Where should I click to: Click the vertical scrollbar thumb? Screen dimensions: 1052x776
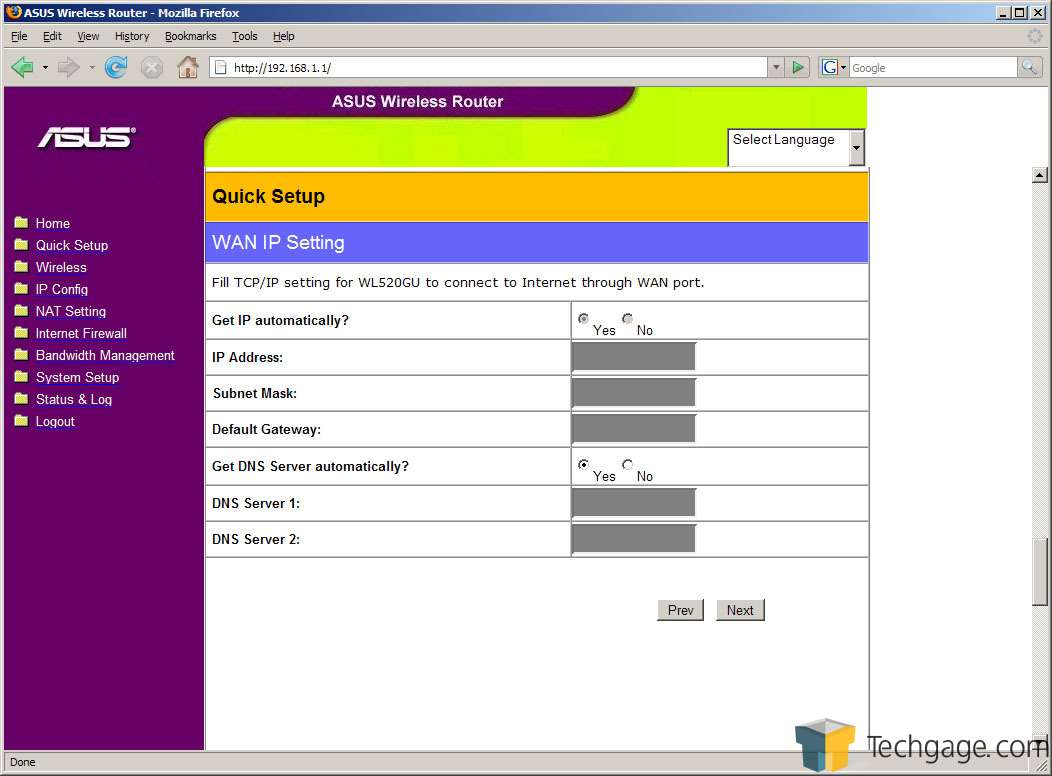pos(1039,571)
